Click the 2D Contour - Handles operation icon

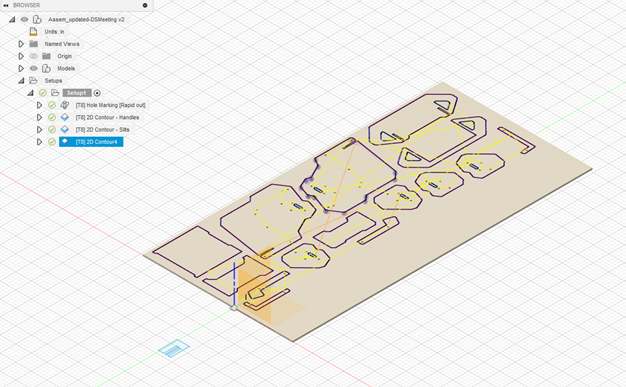click(x=64, y=117)
